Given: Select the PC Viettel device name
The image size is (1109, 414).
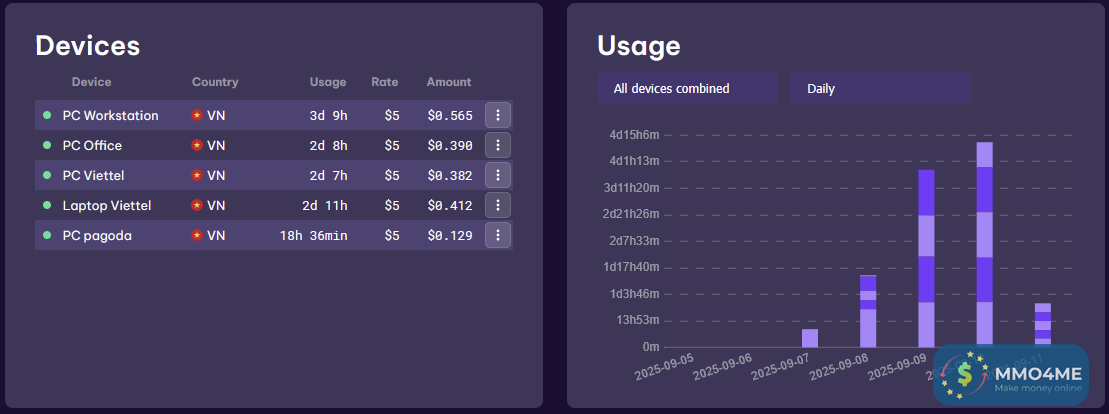Looking at the screenshot, I should pos(91,176).
